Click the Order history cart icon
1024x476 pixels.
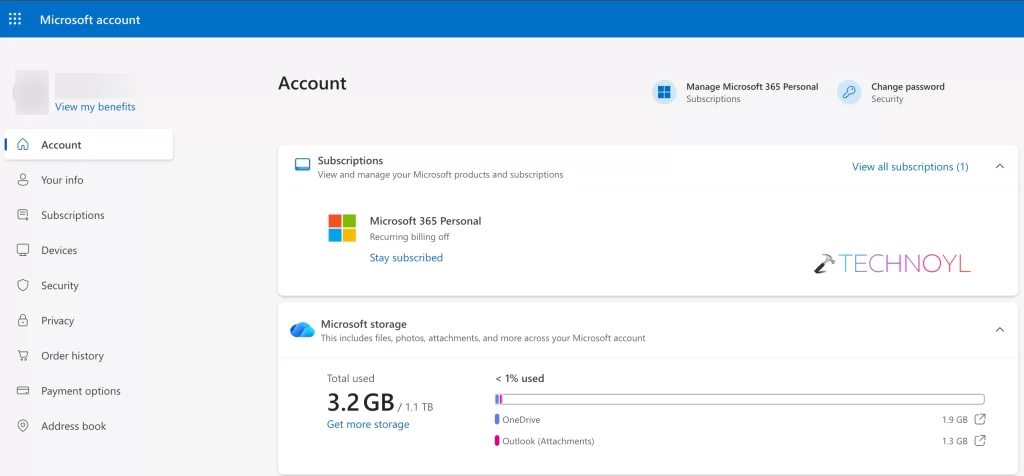[23, 356]
